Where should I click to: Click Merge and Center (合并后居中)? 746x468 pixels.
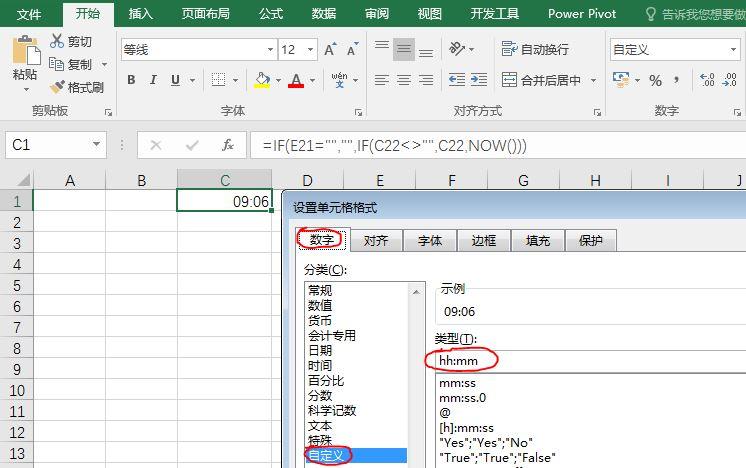(x=541, y=80)
